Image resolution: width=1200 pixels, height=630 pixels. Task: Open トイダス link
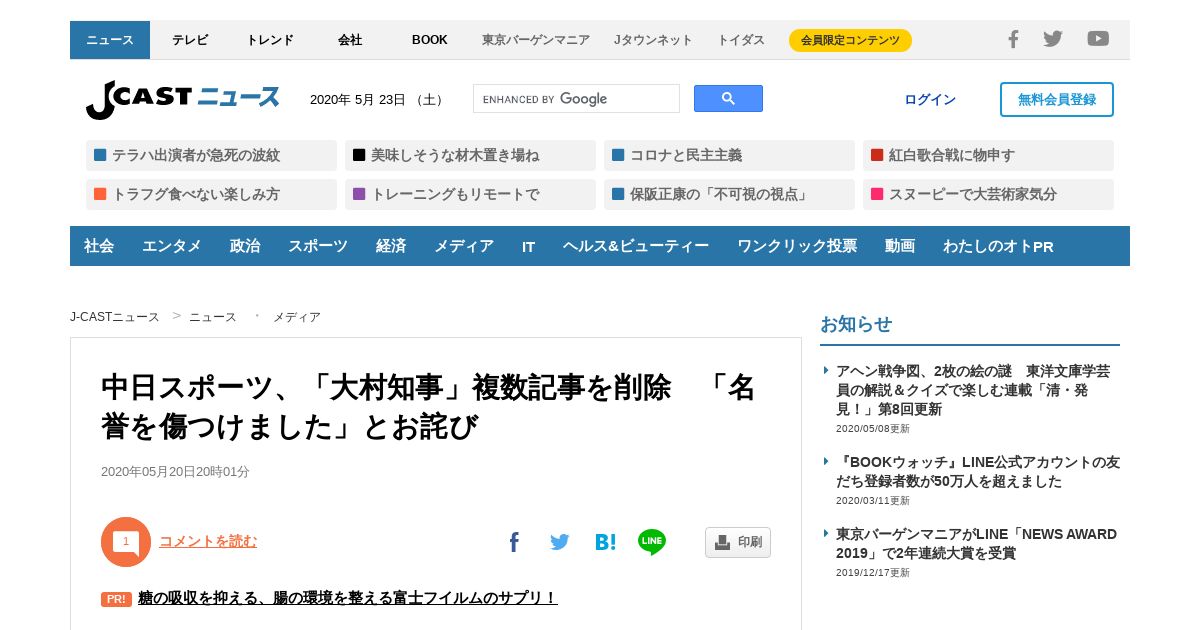[741, 40]
